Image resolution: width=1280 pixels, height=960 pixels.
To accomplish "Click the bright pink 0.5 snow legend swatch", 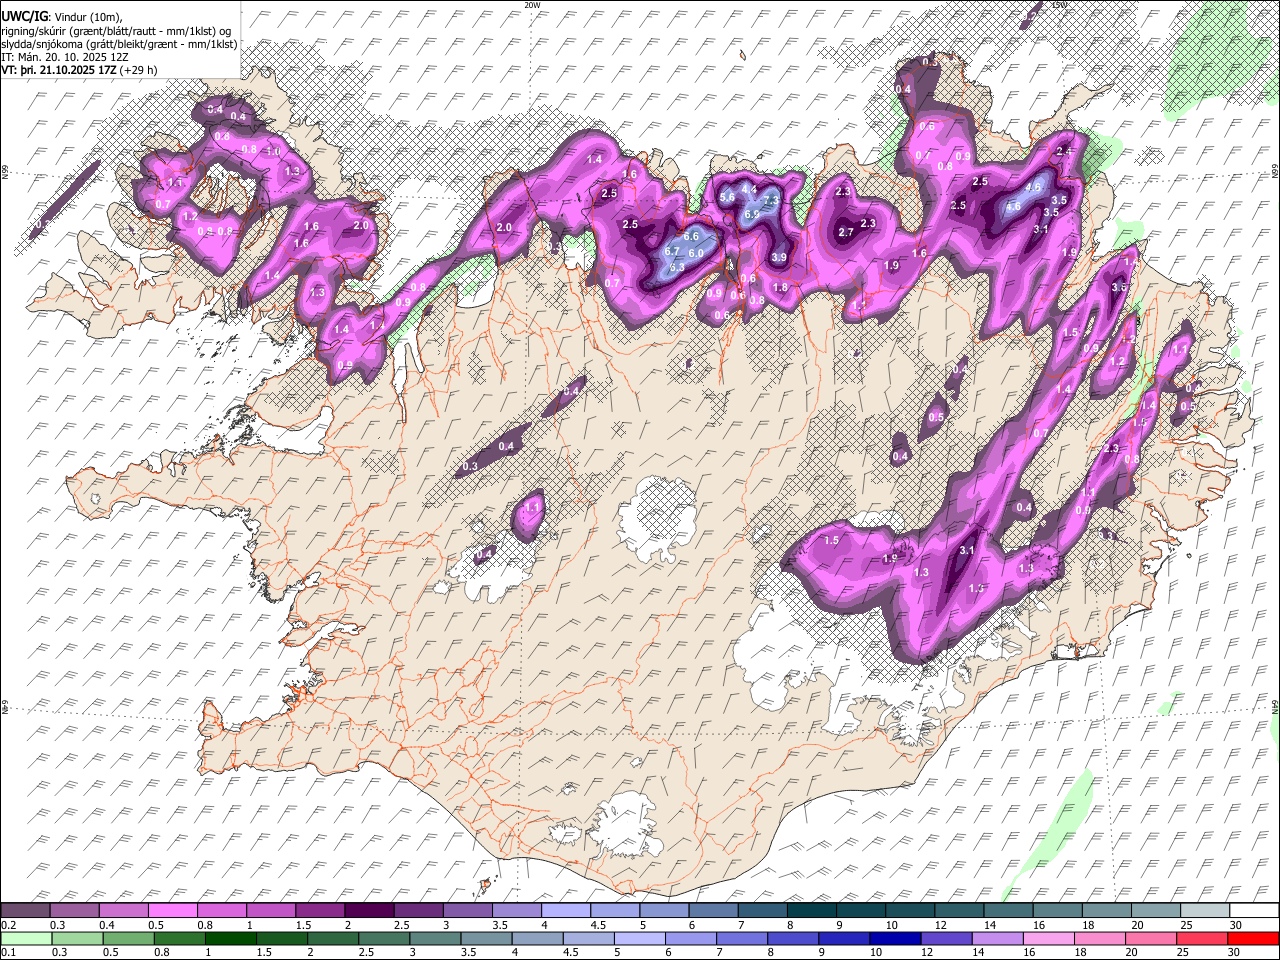I will pyautogui.click(x=172, y=910).
